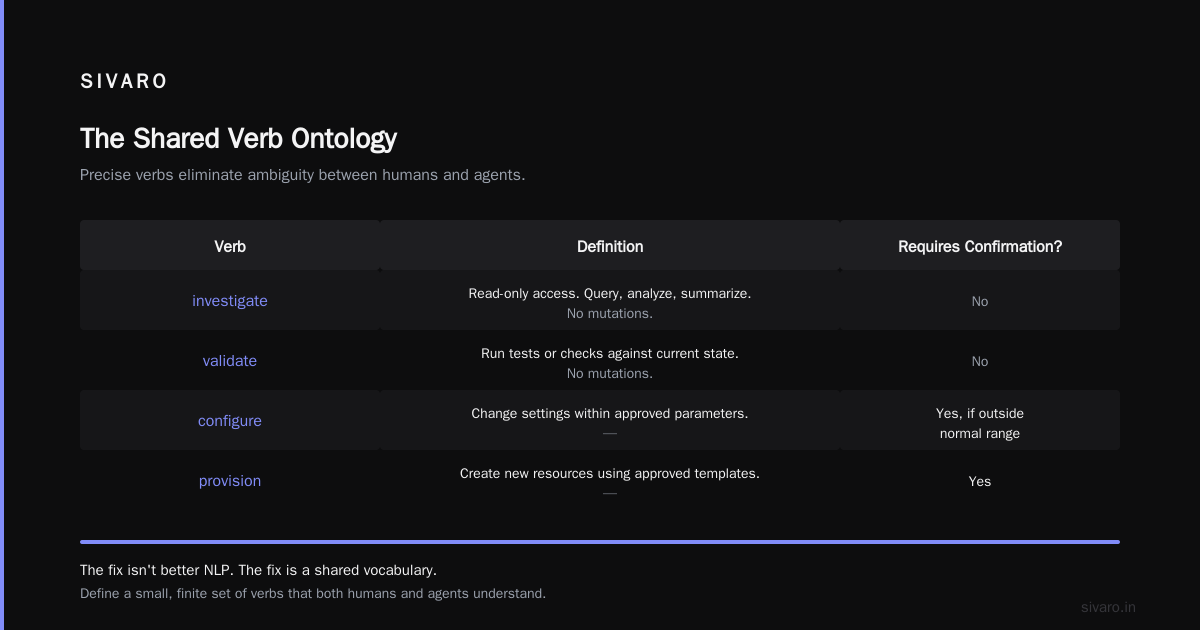Select the 'investigate' verb link
Image resolution: width=1200 pixels, height=630 pixels.
[230, 301]
